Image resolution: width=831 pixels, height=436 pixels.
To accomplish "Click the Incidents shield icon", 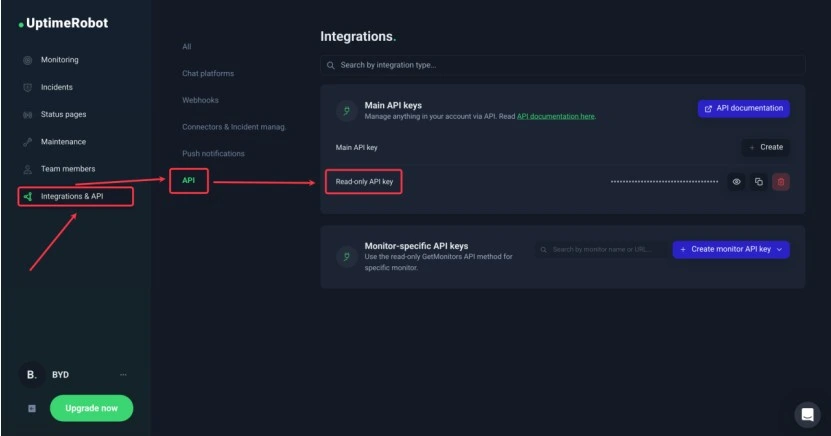I will point(28,88).
